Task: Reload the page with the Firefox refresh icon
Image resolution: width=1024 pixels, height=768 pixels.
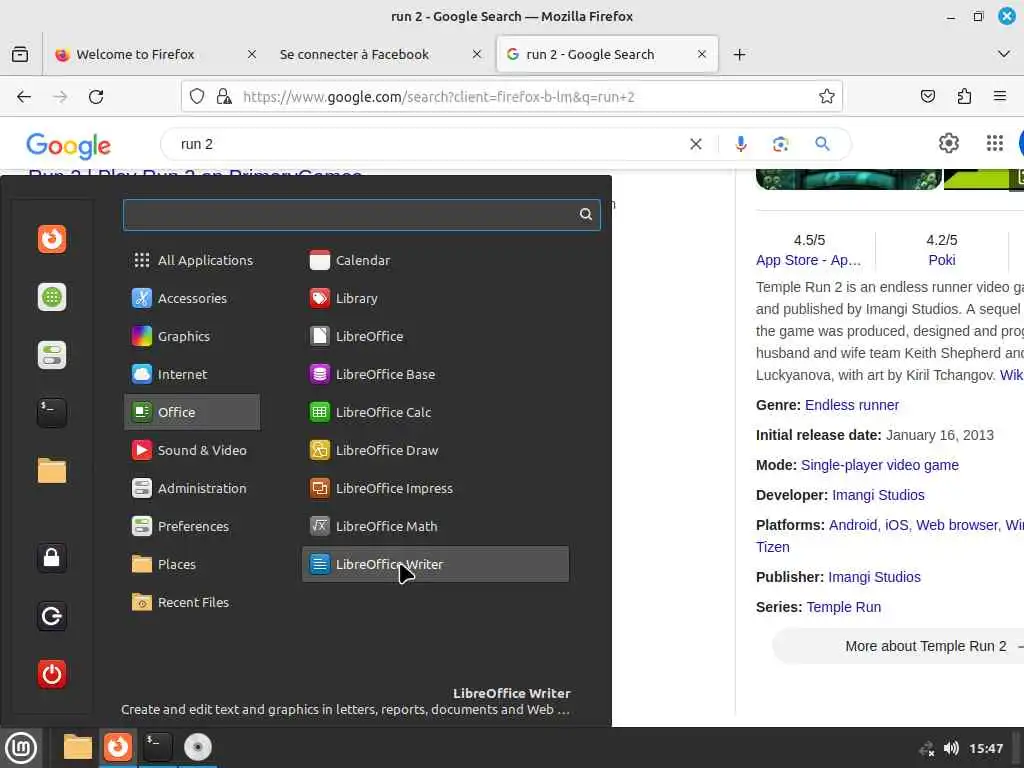Action: 96,97
